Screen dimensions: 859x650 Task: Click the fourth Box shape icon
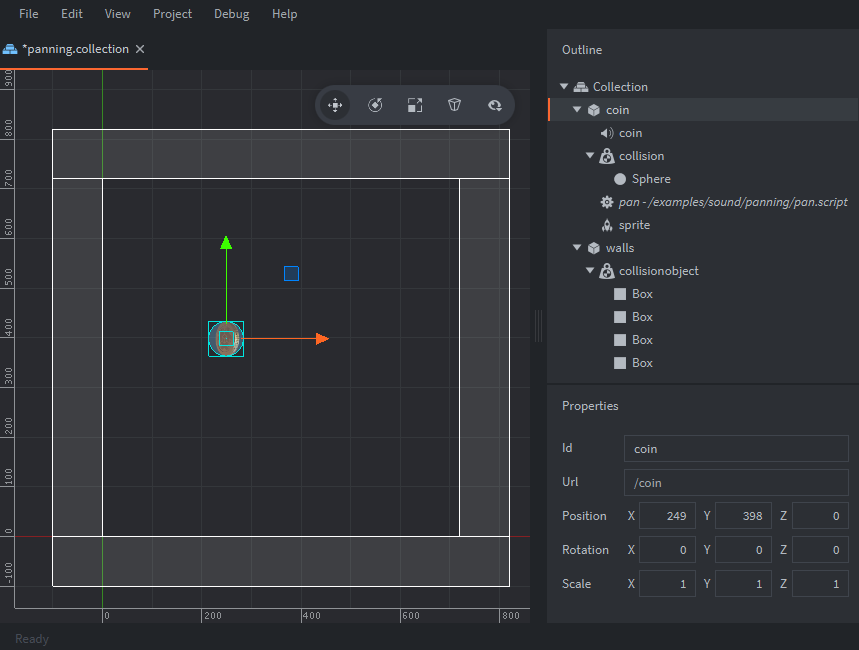(620, 363)
